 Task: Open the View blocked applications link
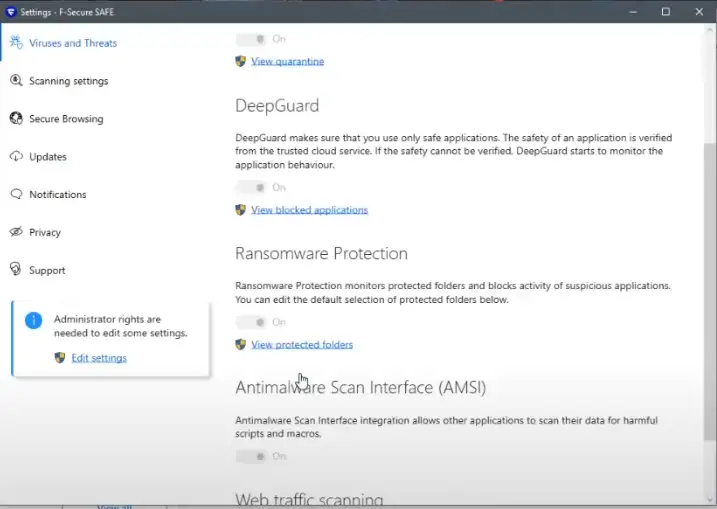click(x=309, y=210)
